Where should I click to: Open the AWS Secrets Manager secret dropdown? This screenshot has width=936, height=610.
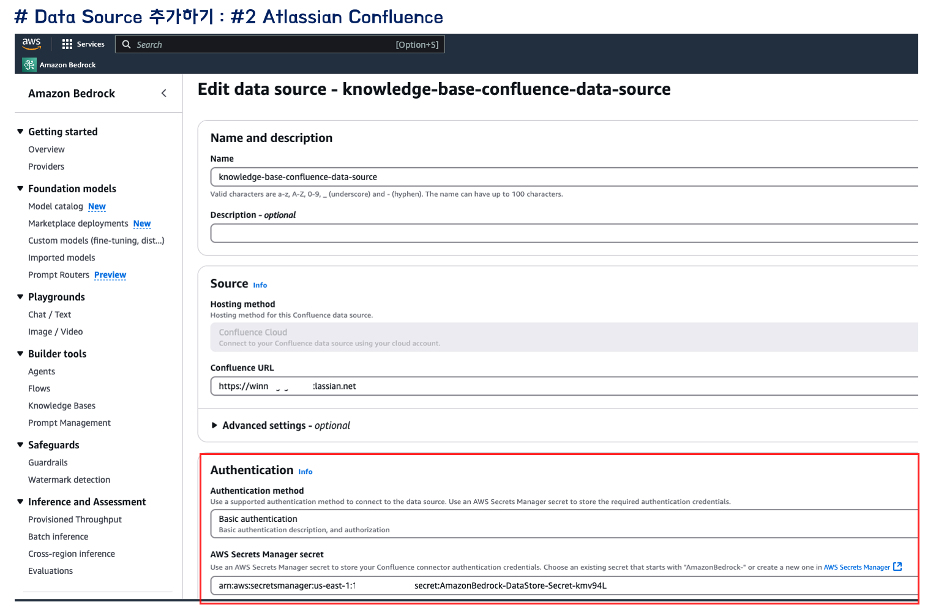[564, 586]
